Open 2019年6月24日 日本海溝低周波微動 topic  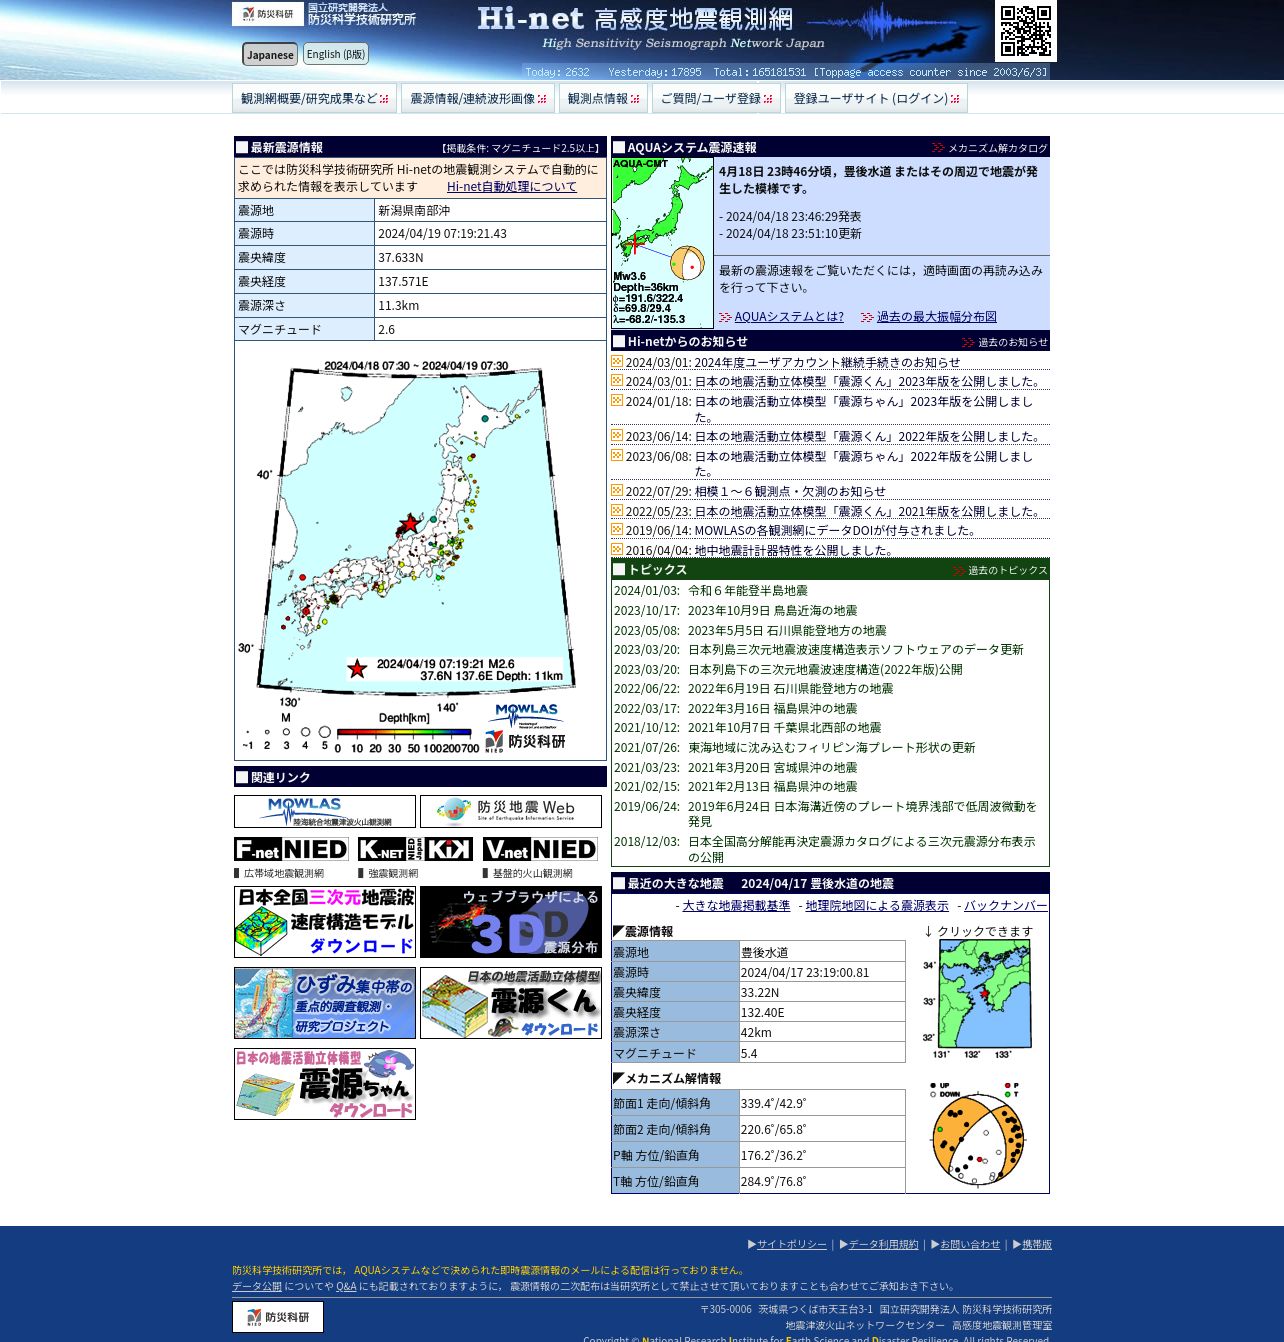pyautogui.click(x=862, y=813)
